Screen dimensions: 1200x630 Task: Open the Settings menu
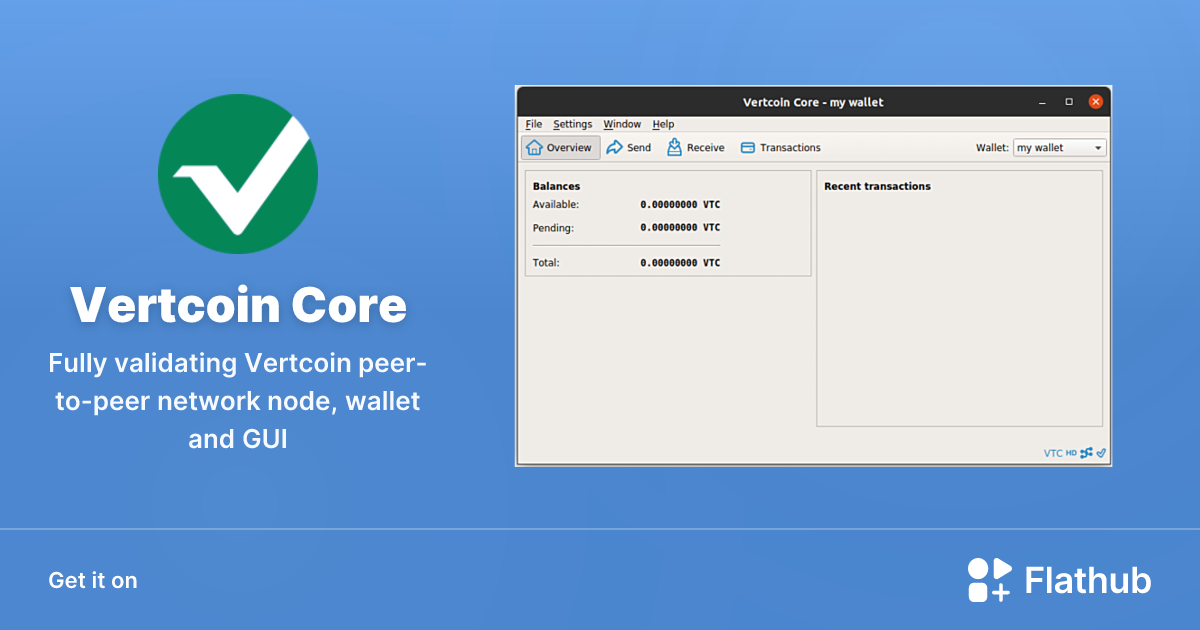coord(572,124)
